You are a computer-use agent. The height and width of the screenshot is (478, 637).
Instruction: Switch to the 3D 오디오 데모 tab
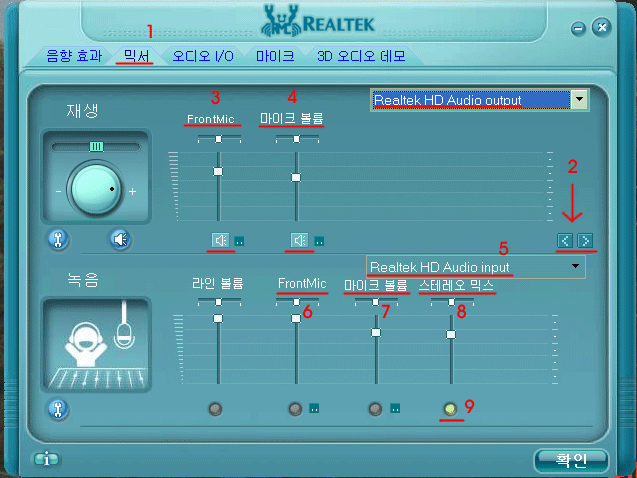click(x=361, y=56)
